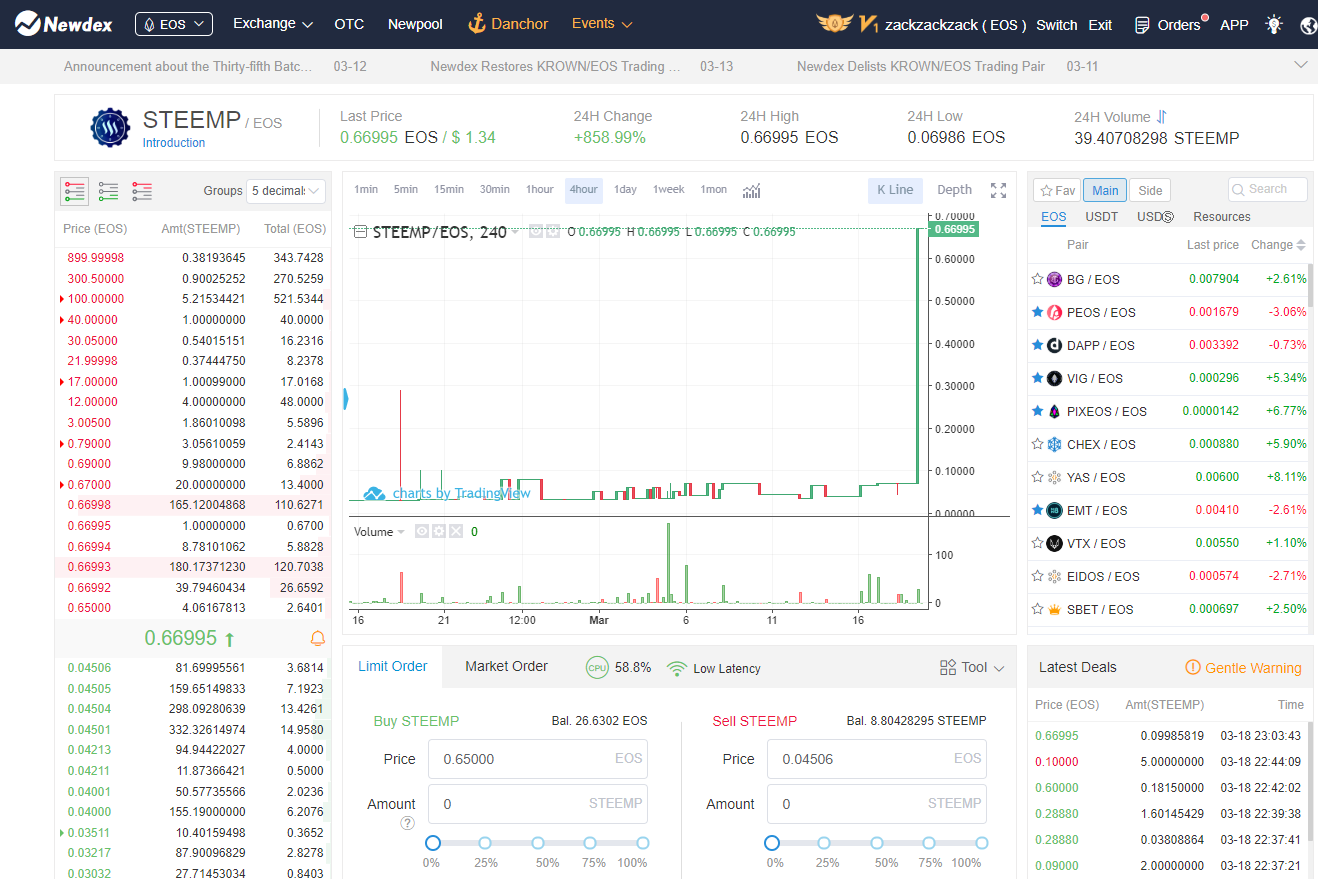Viewport: 1318px width, 879px height.
Task: Switch to the USDT market tab
Action: pos(1101,216)
